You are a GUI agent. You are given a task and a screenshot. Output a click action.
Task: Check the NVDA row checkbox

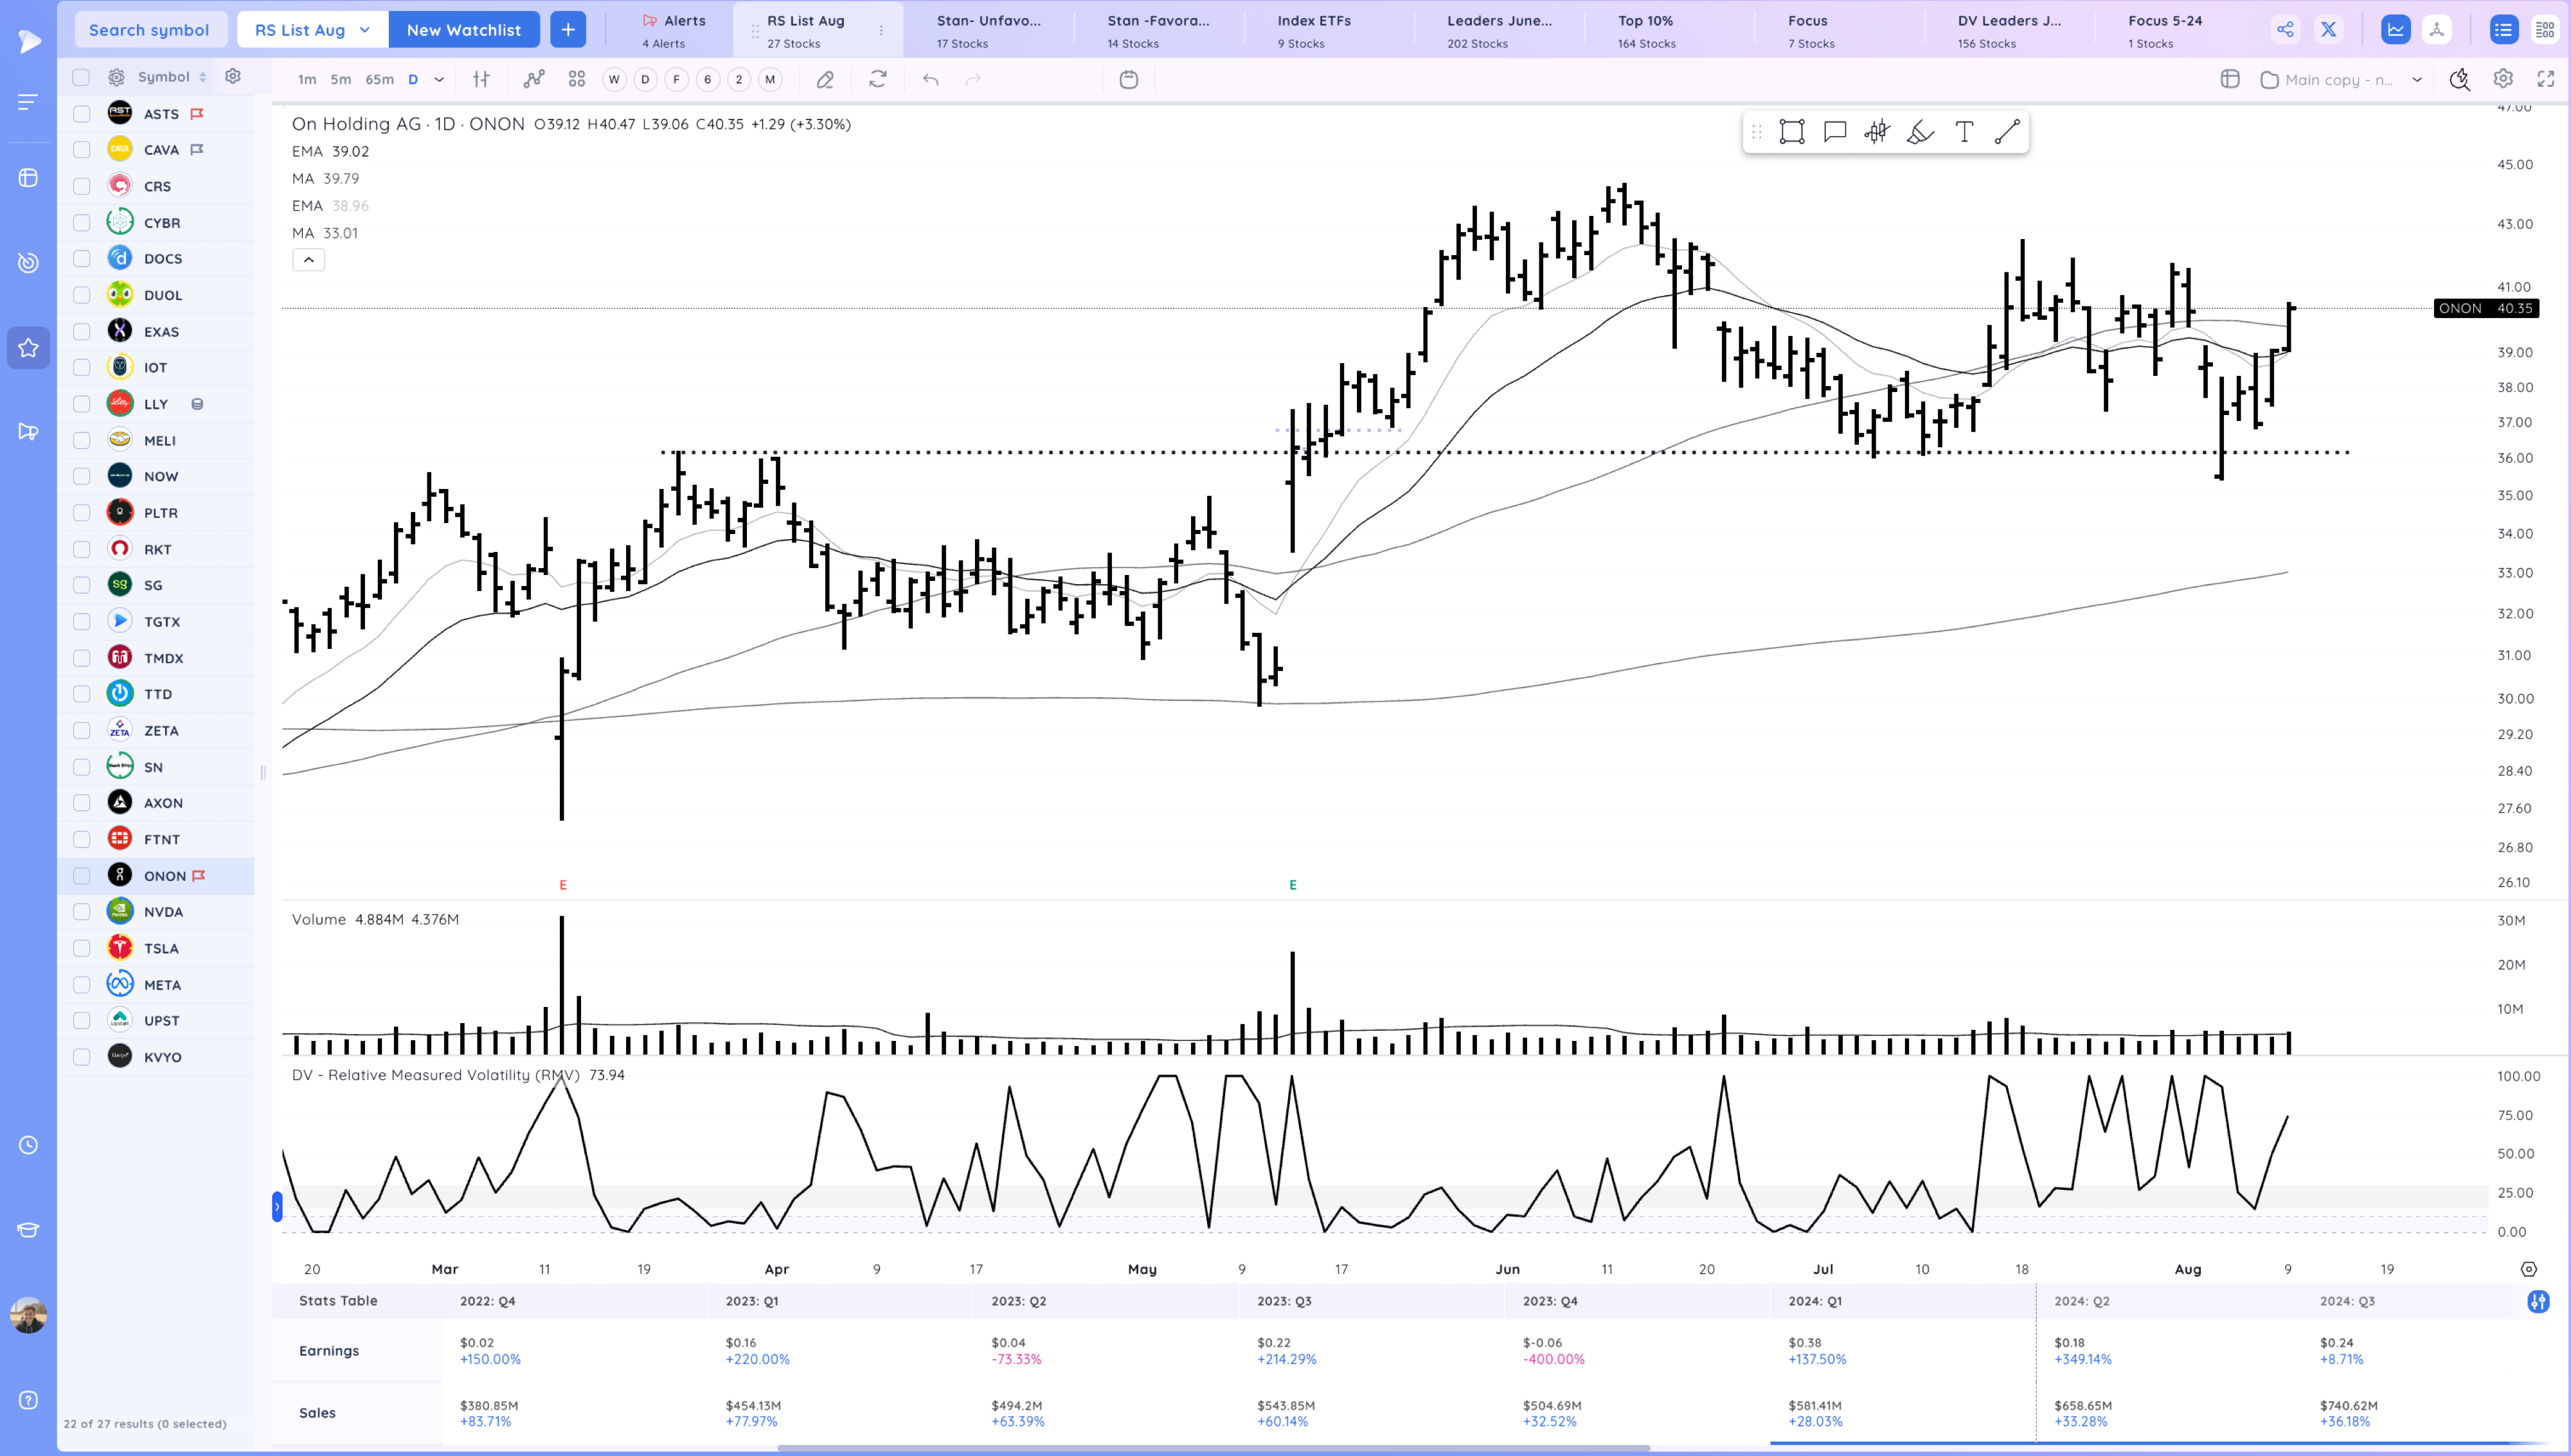pyautogui.click(x=82, y=912)
